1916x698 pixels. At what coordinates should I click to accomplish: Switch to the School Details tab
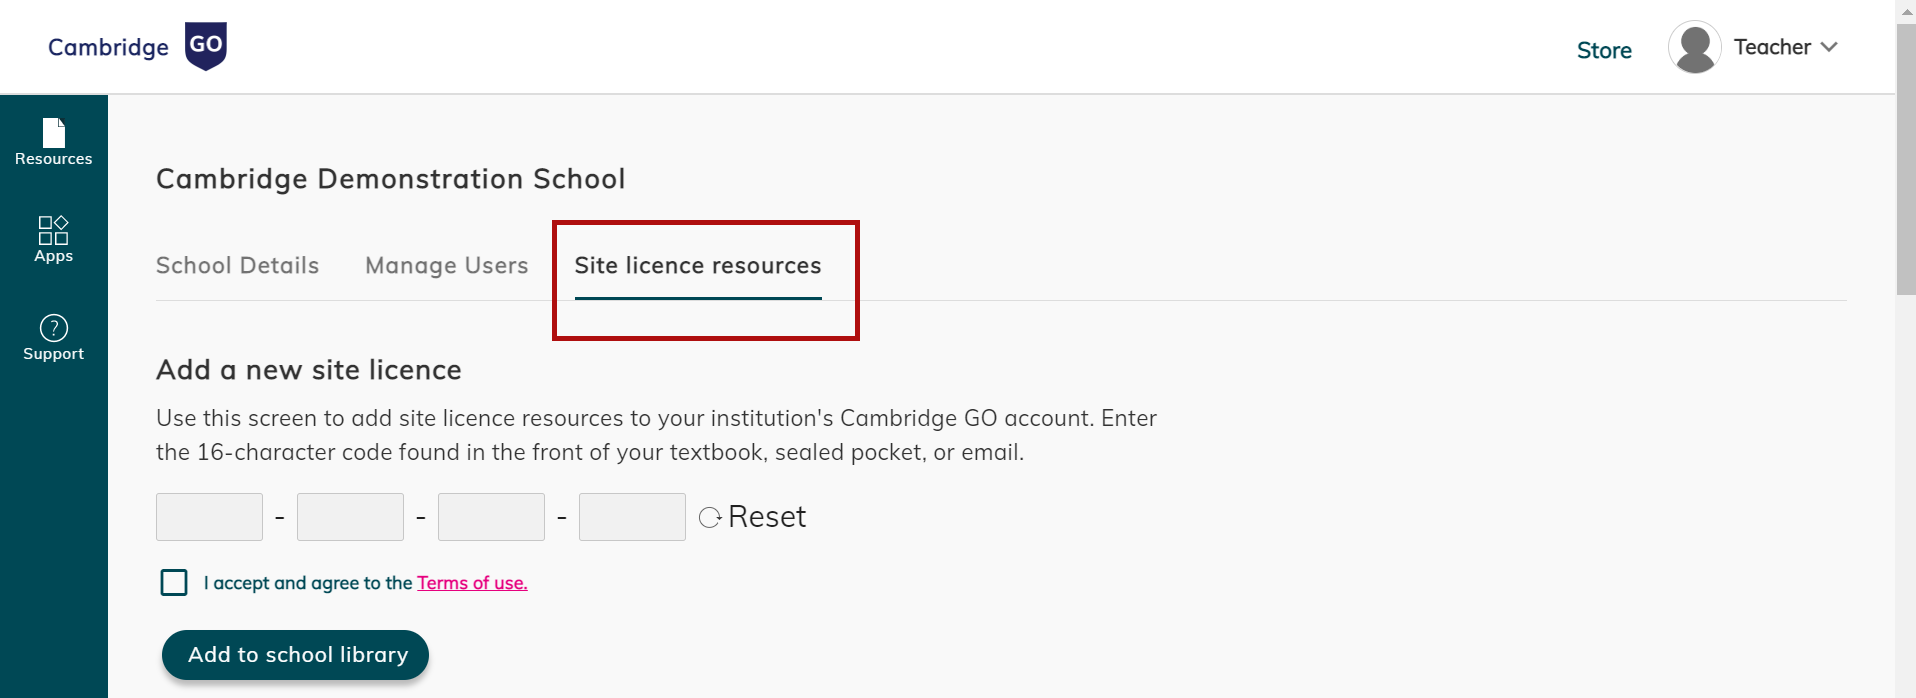[237, 265]
